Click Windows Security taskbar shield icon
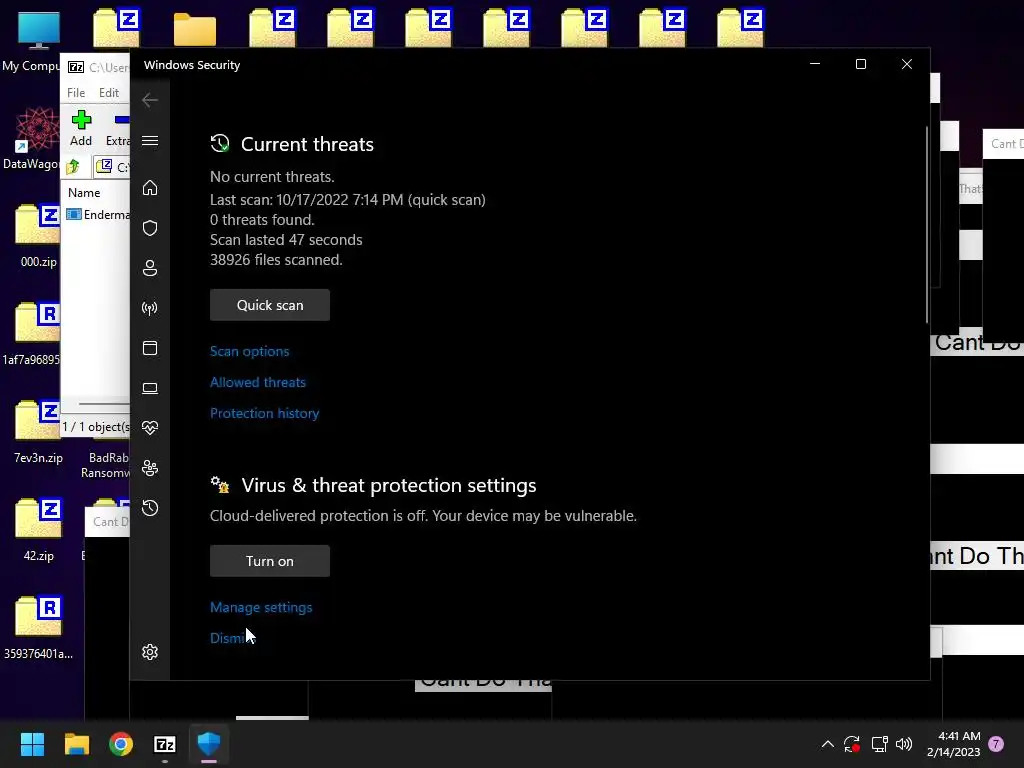This screenshot has height=768, width=1024. [x=209, y=744]
